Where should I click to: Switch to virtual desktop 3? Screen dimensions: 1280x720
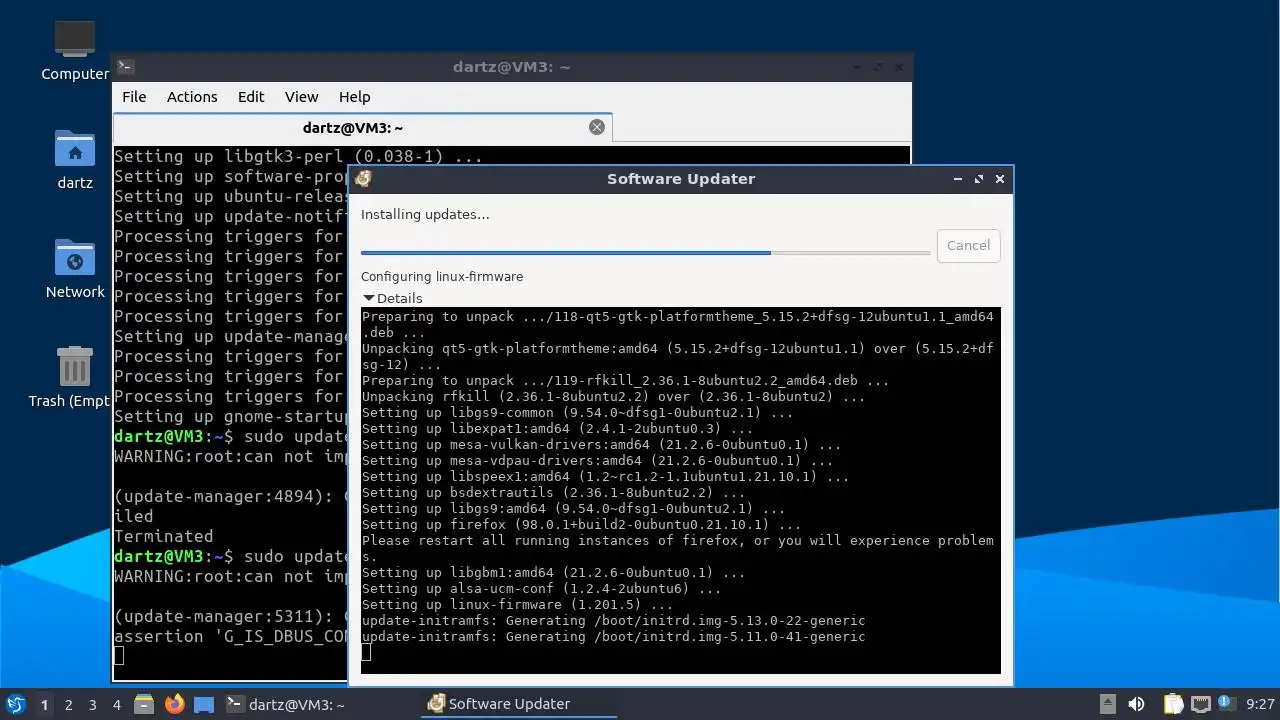[x=92, y=705]
